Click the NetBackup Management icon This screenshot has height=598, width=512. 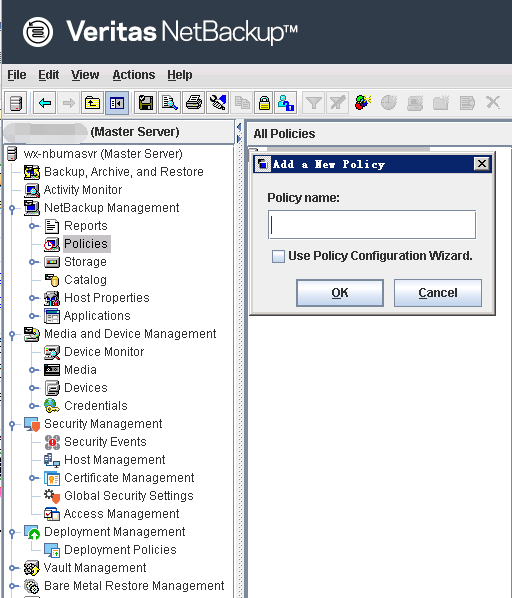pos(32,208)
